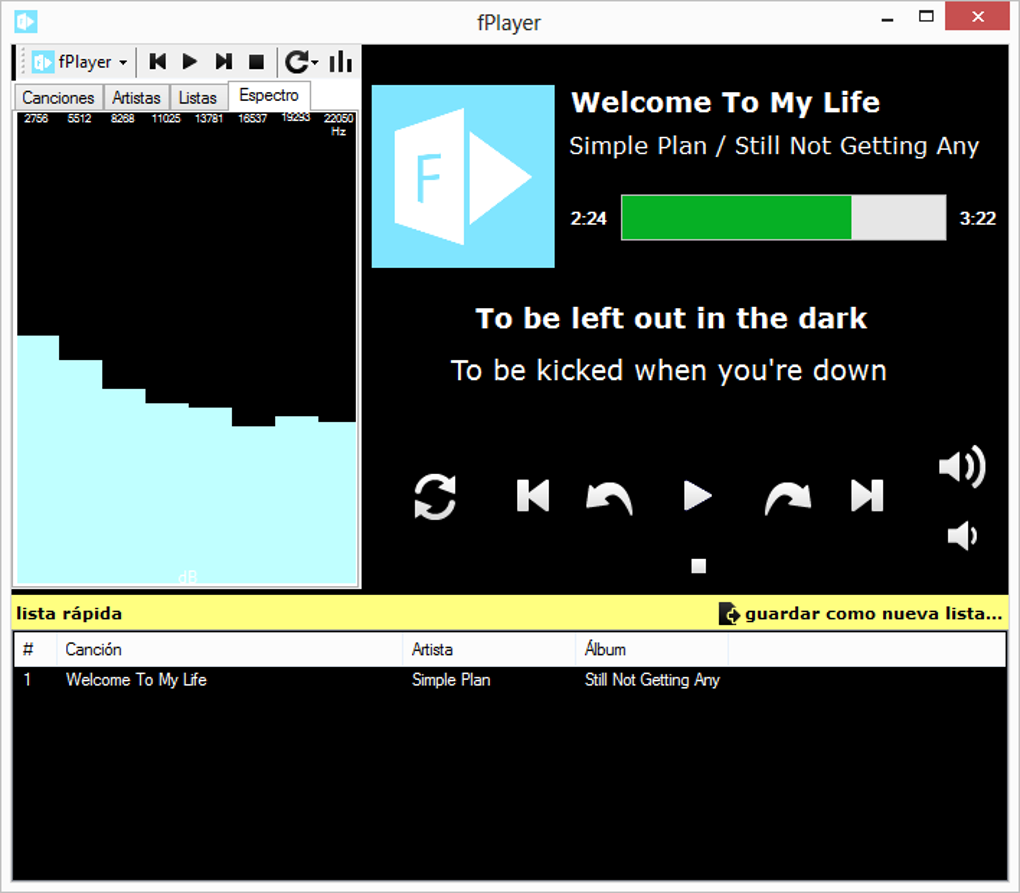Rewind using the curved back arrow
The image size is (1020, 893).
(x=610, y=498)
